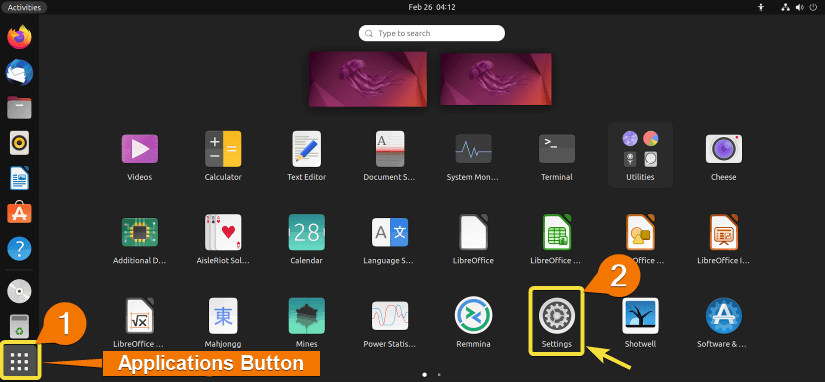Launch the Mahjongg game

click(x=223, y=316)
